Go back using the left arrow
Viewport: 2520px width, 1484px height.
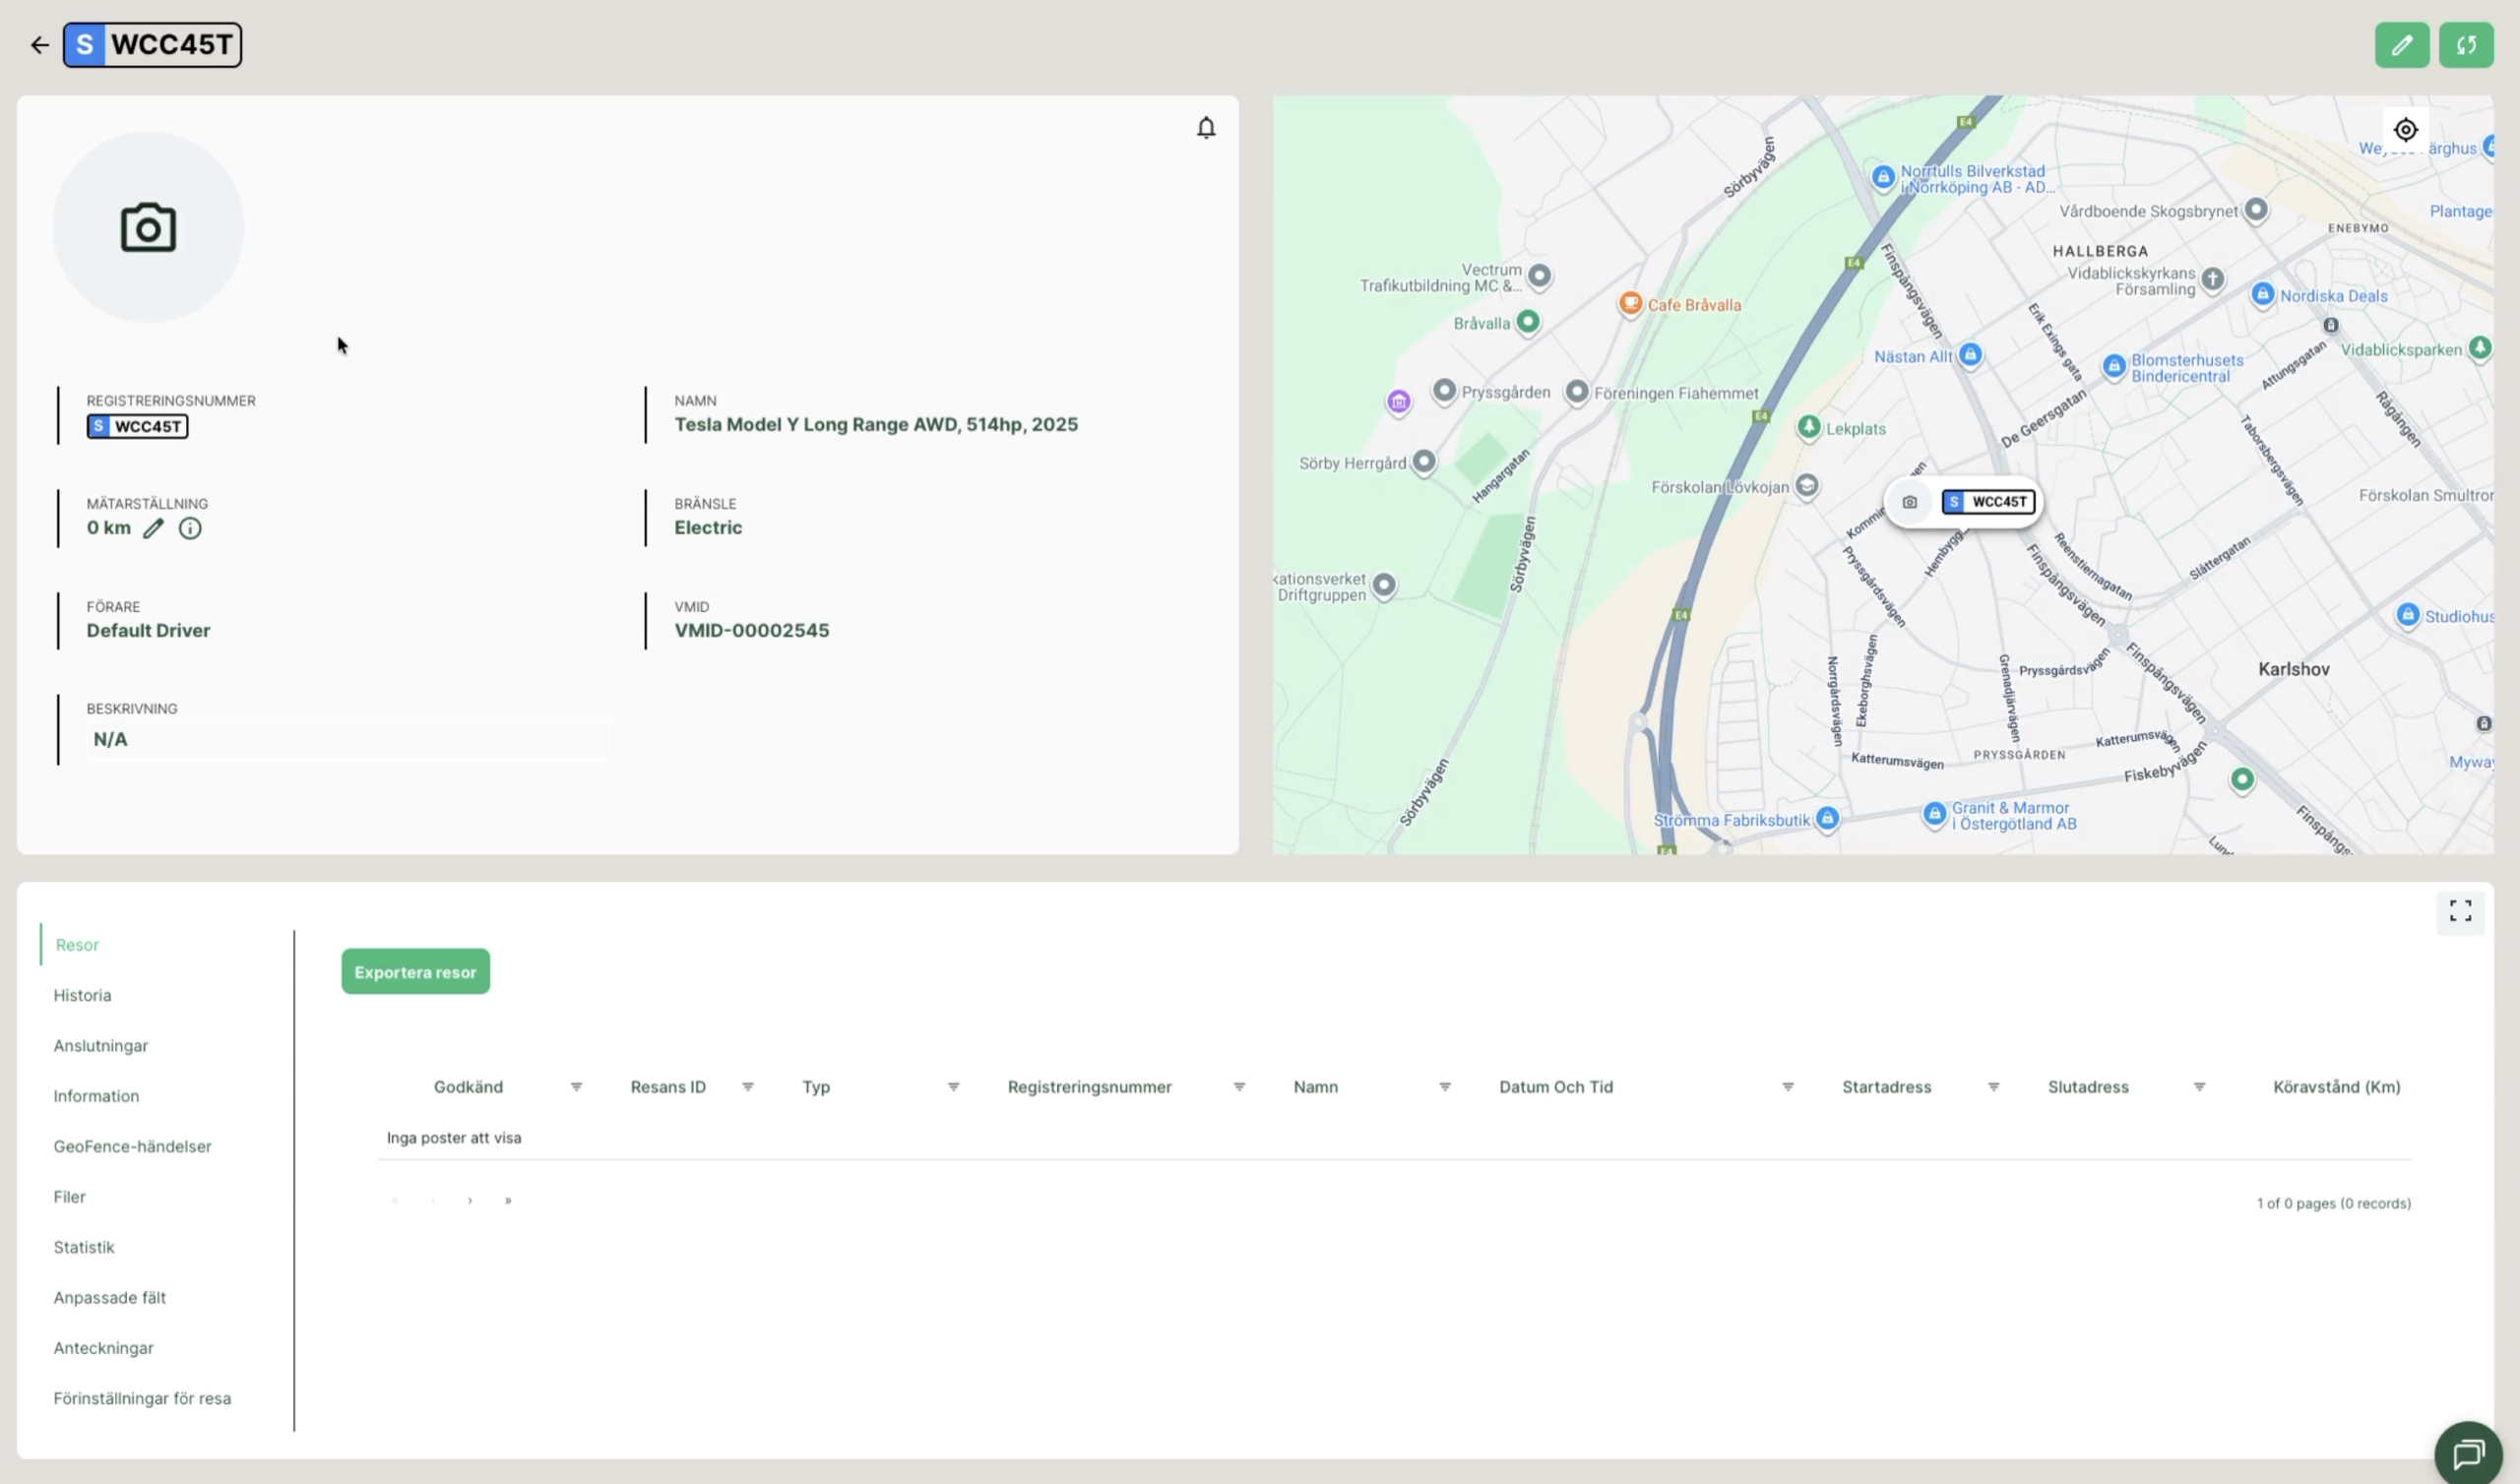pos(39,45)
